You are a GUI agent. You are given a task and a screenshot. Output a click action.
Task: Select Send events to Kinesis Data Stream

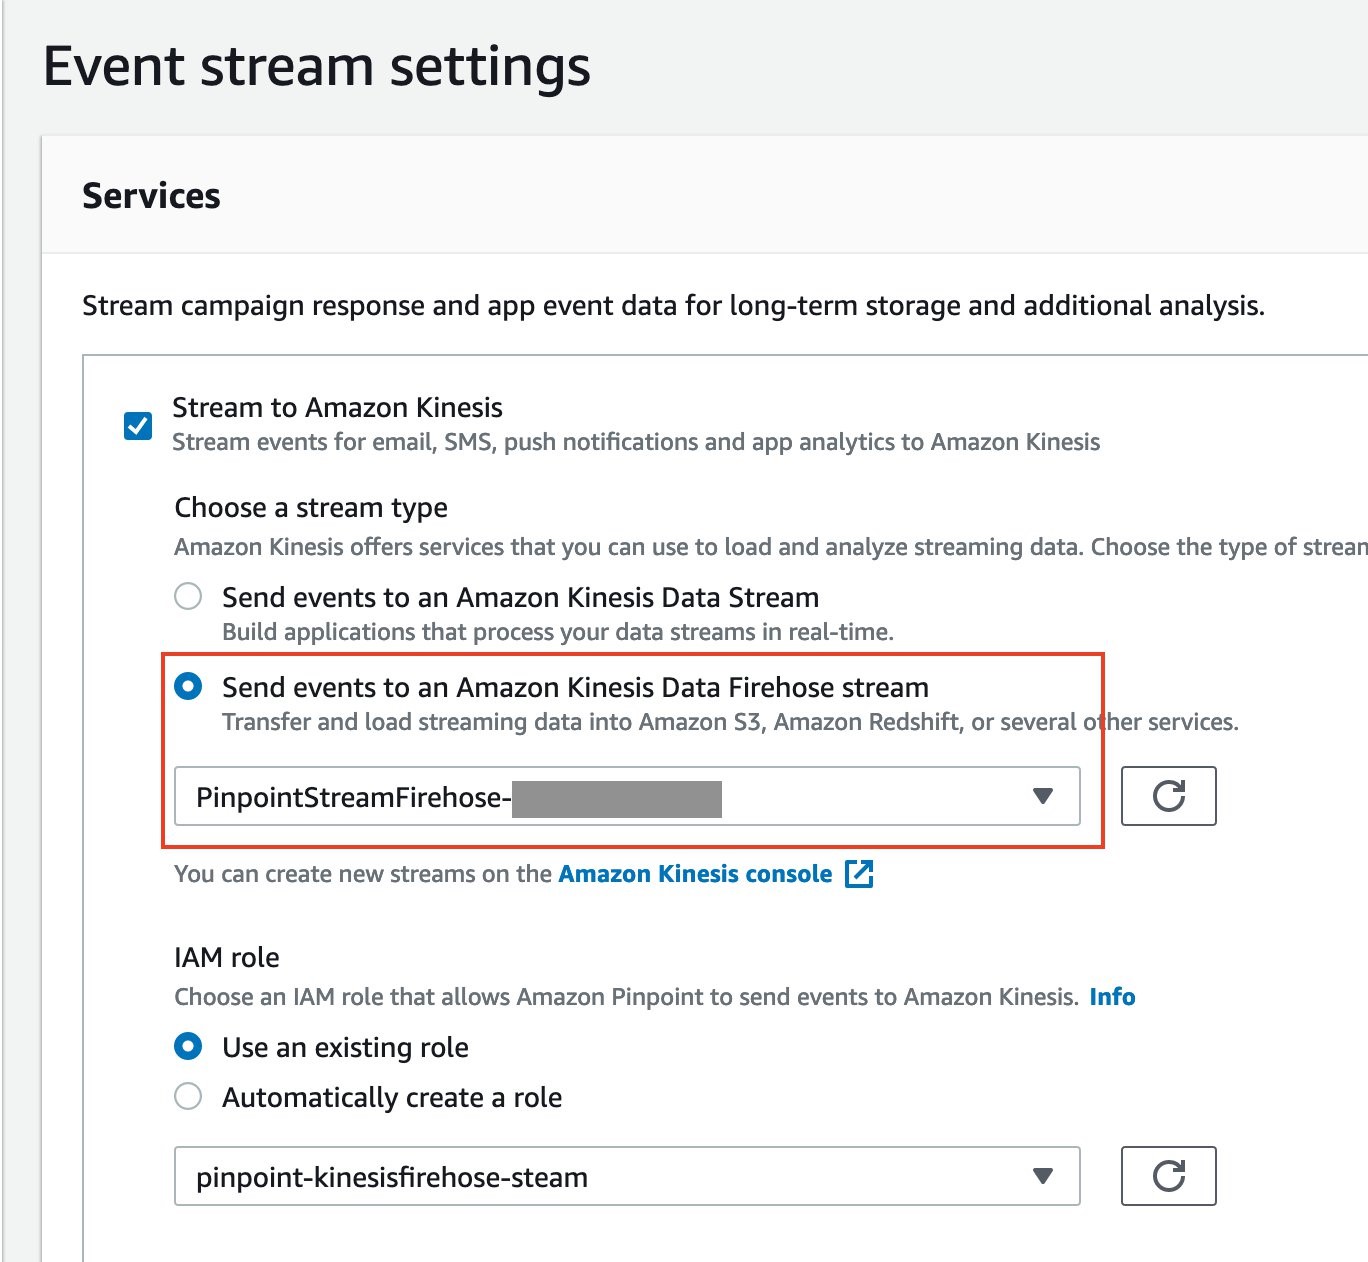188,597
